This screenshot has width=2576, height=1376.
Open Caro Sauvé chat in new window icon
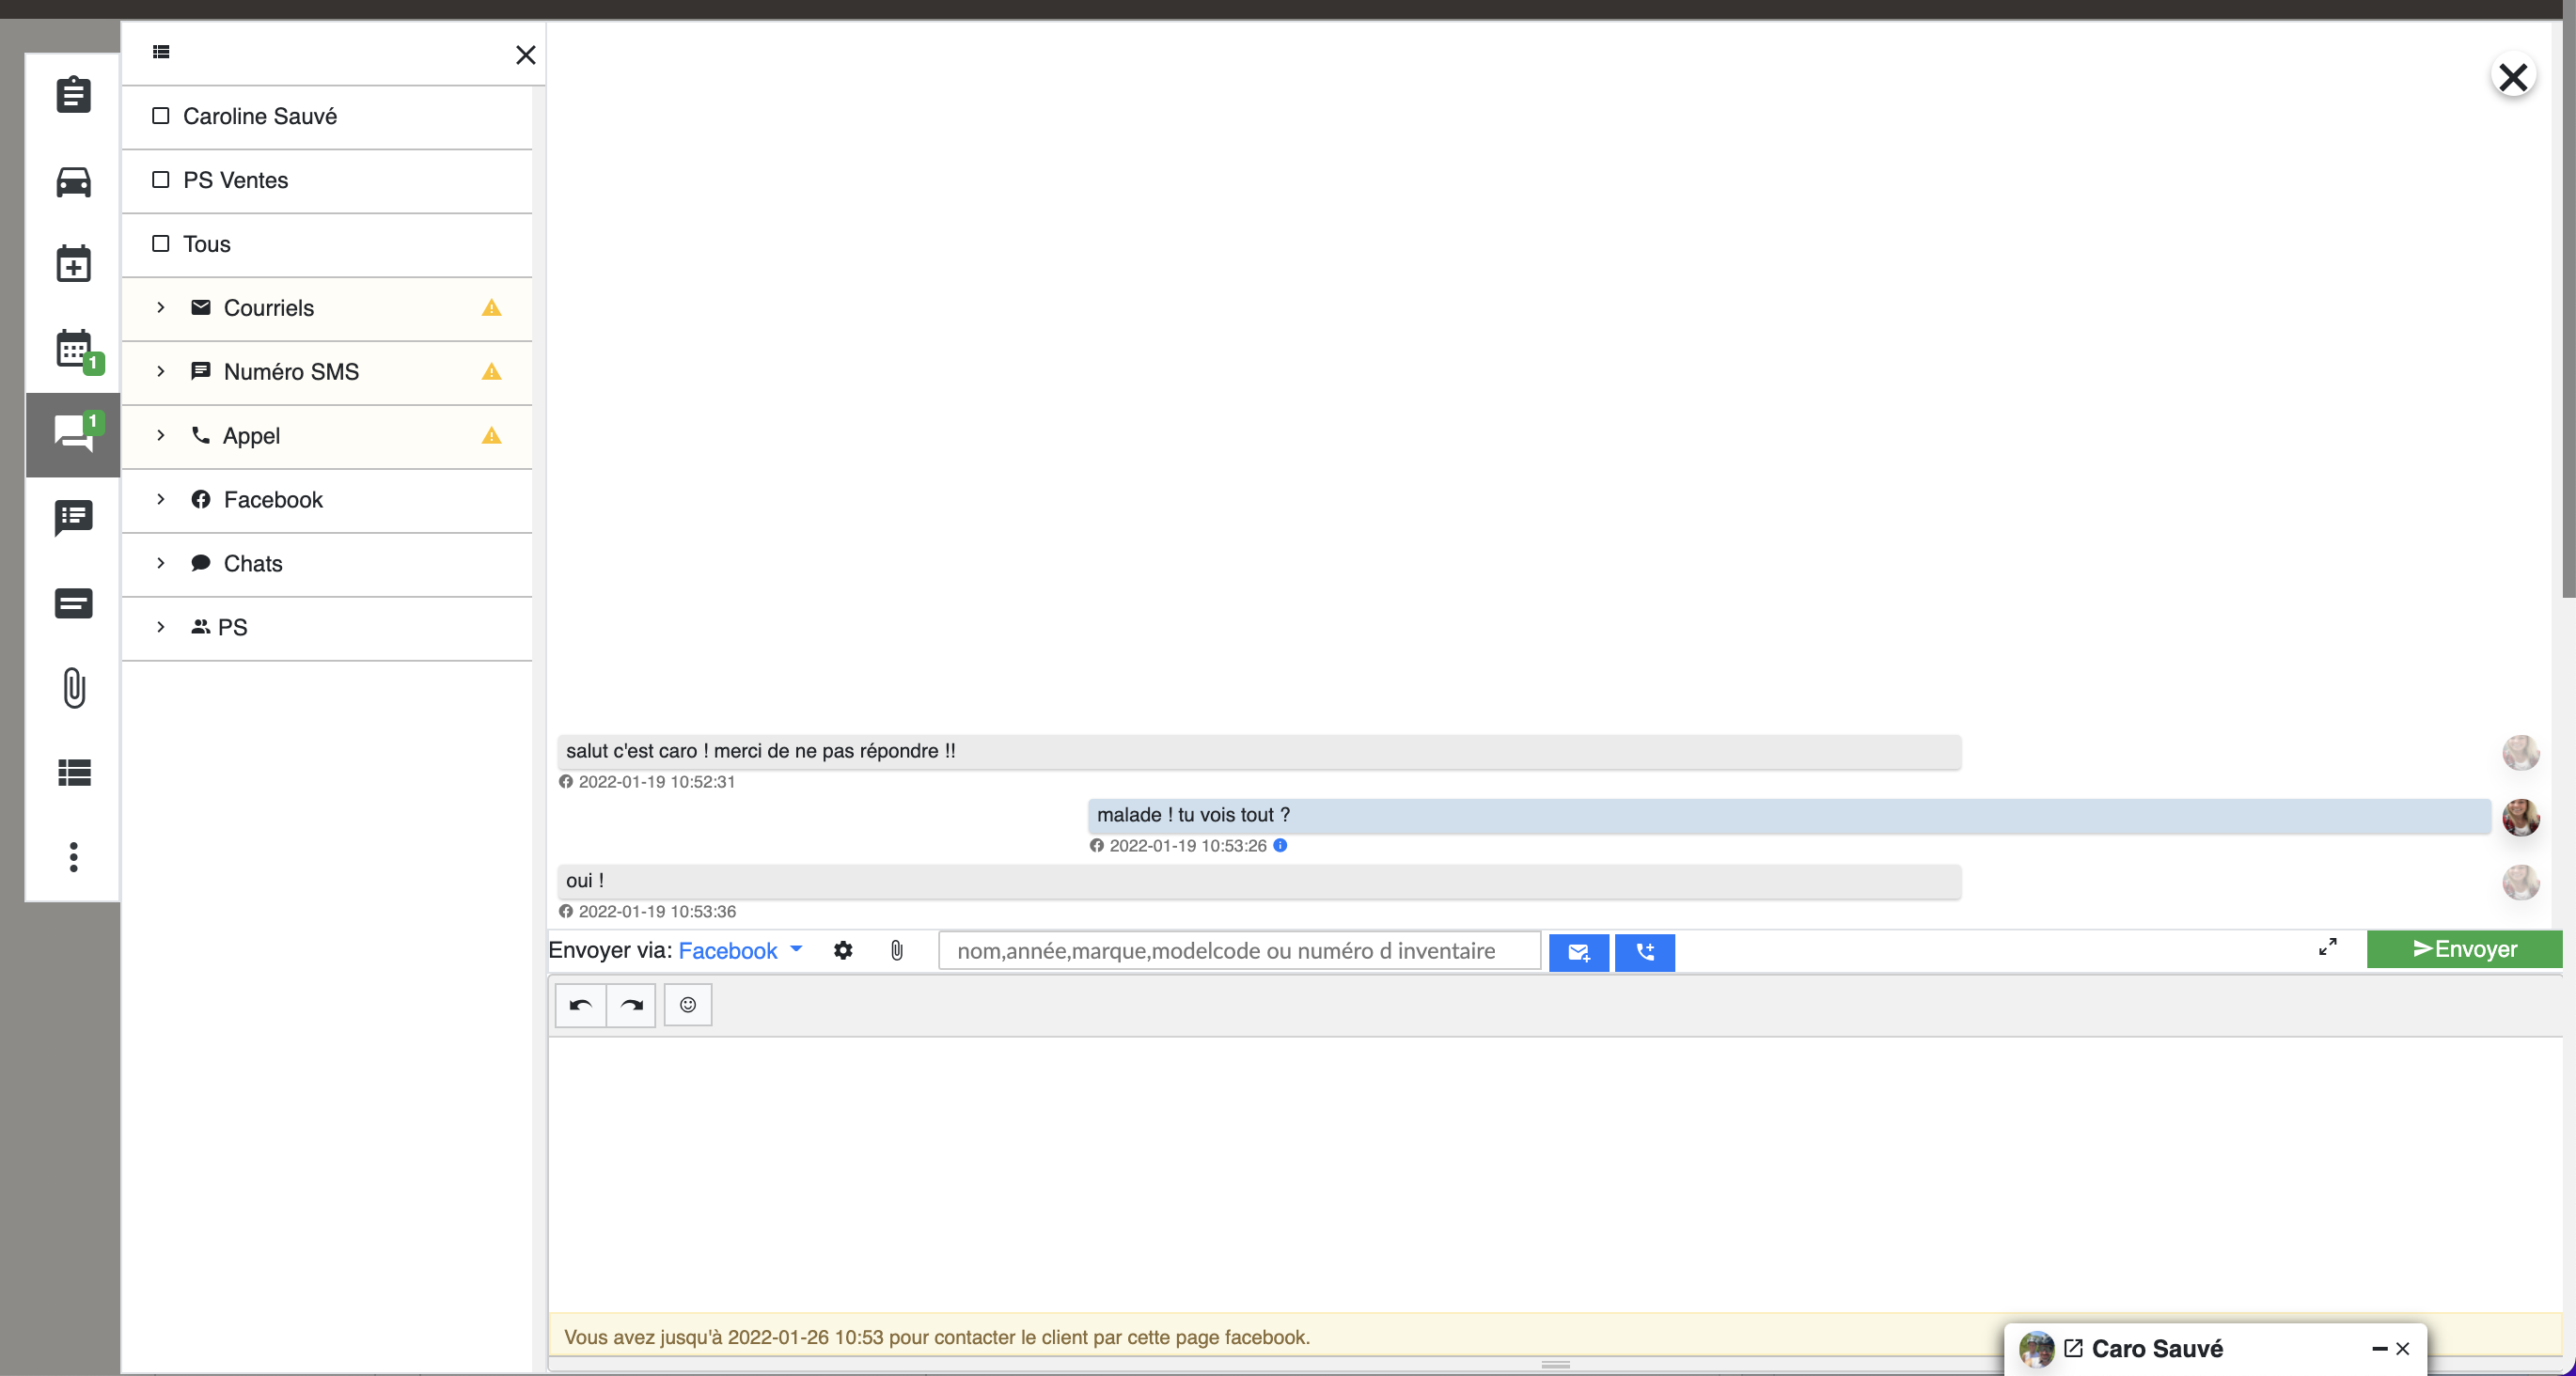(x=2074, y=1348)
